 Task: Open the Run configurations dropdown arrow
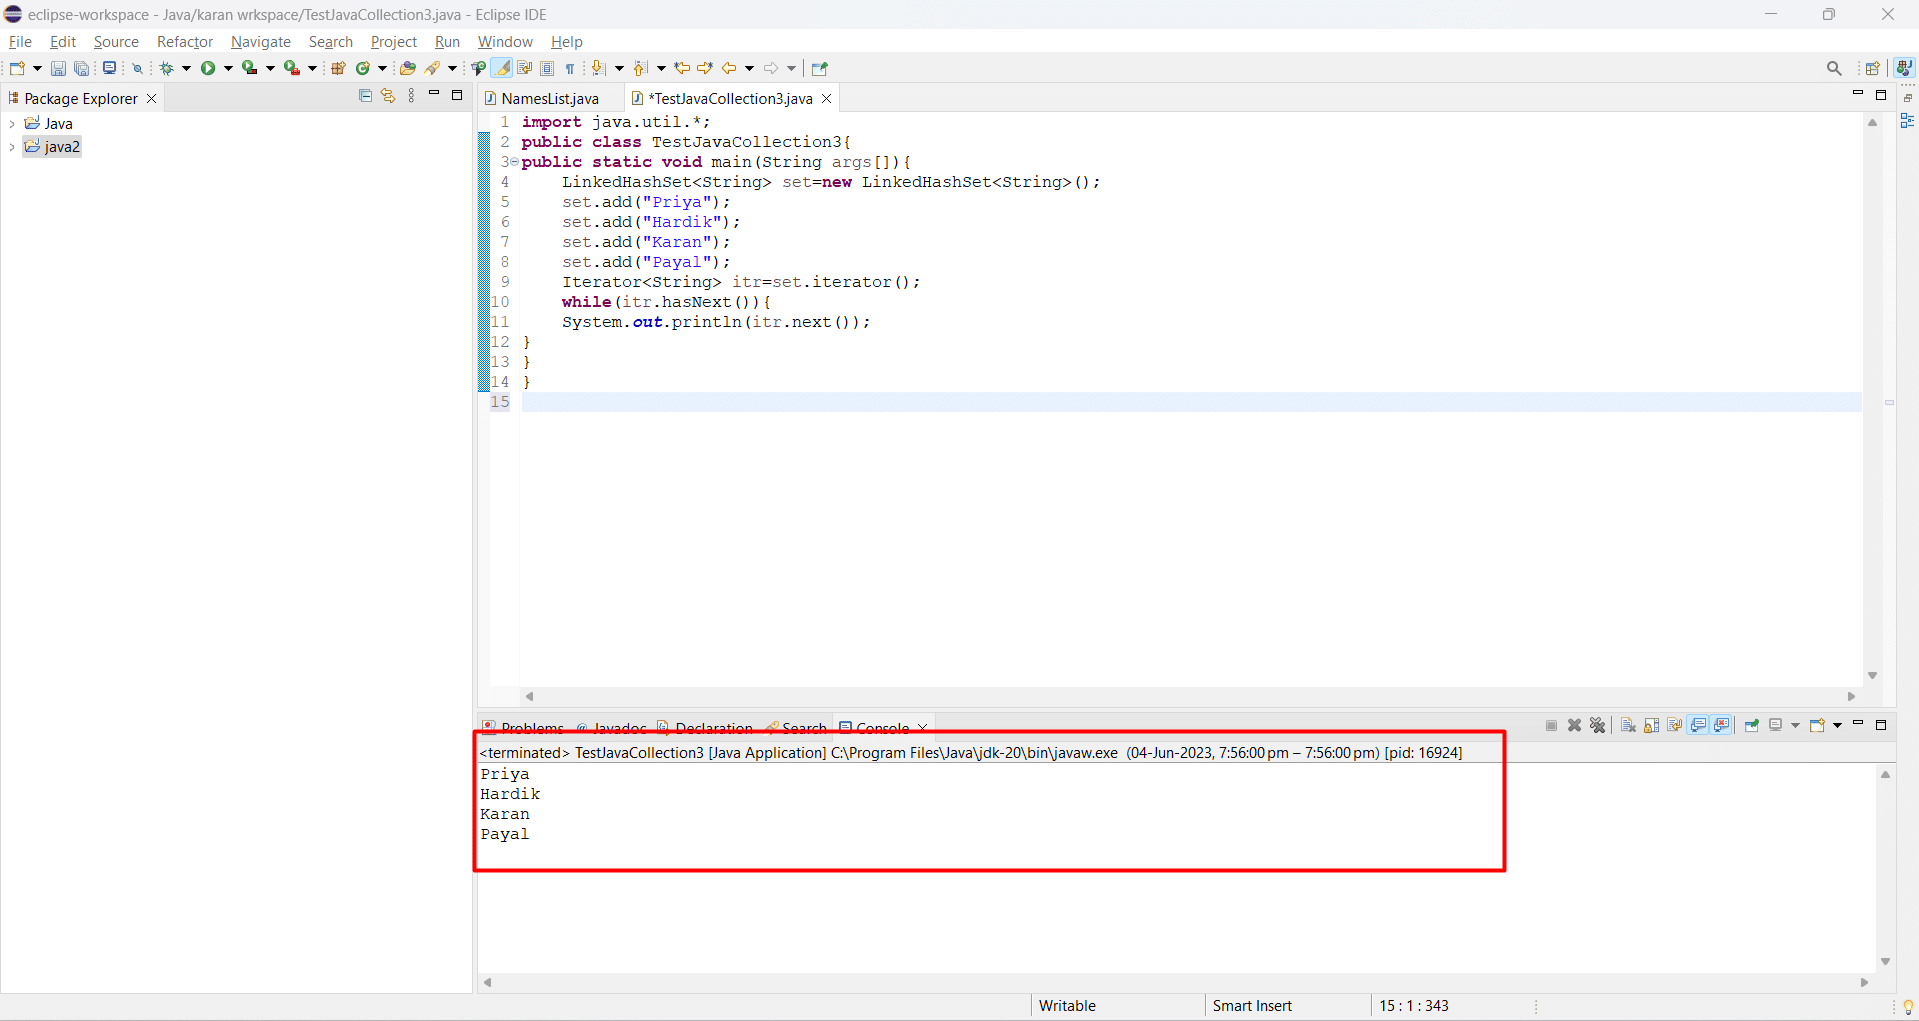click(228, 68)
